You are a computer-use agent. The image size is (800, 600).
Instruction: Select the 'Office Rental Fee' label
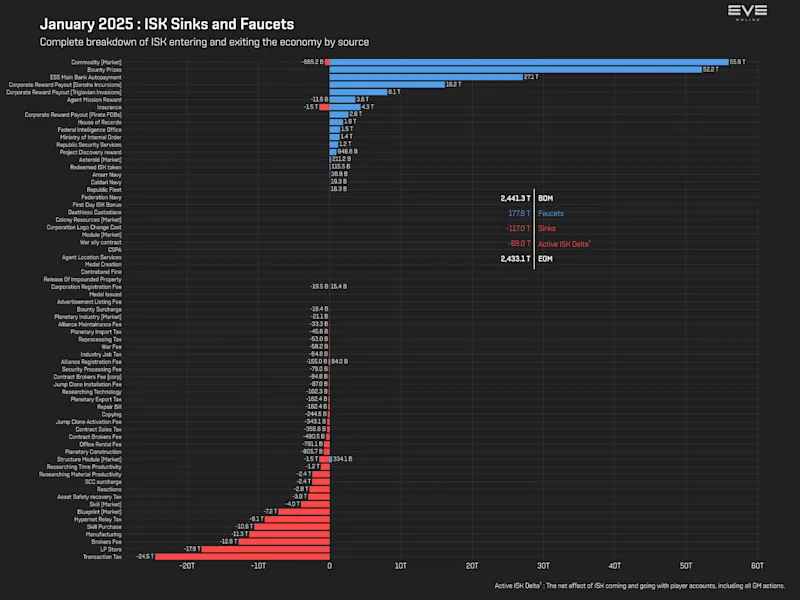101,444
